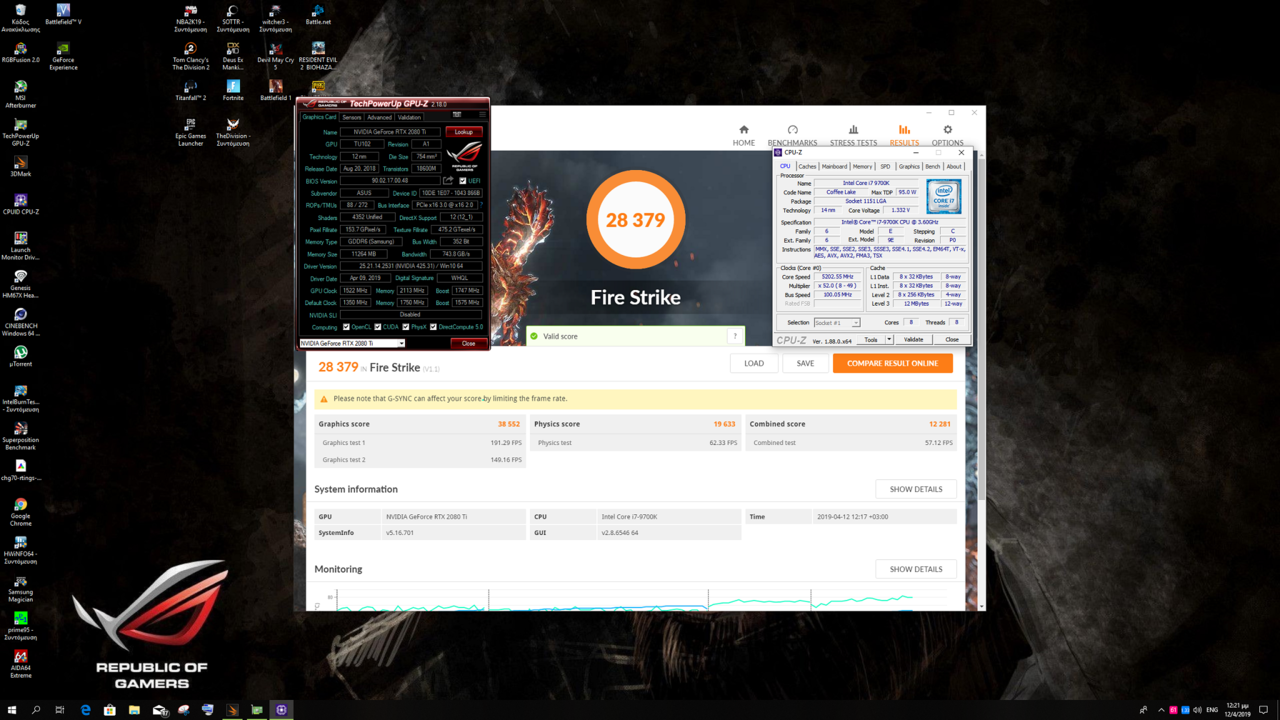Click the Valid score help question mark
The image size is (1280, 720).
(735, 336)
